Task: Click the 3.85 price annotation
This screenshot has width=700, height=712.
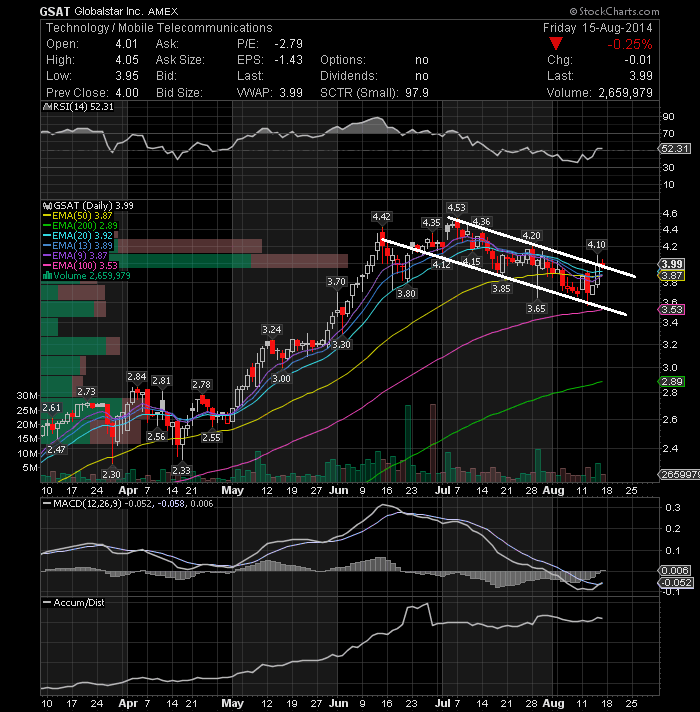Action: (x=501, y=288)
